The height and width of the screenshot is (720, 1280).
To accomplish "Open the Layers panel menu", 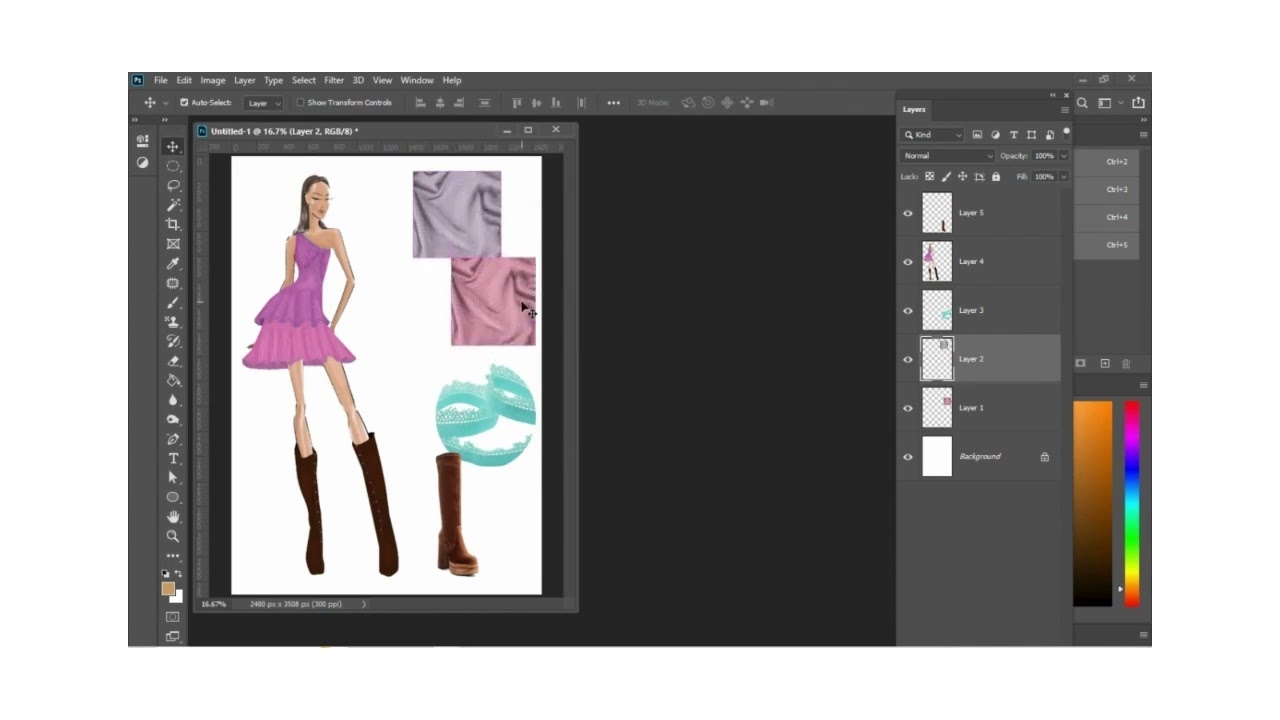I will 1064,110.
